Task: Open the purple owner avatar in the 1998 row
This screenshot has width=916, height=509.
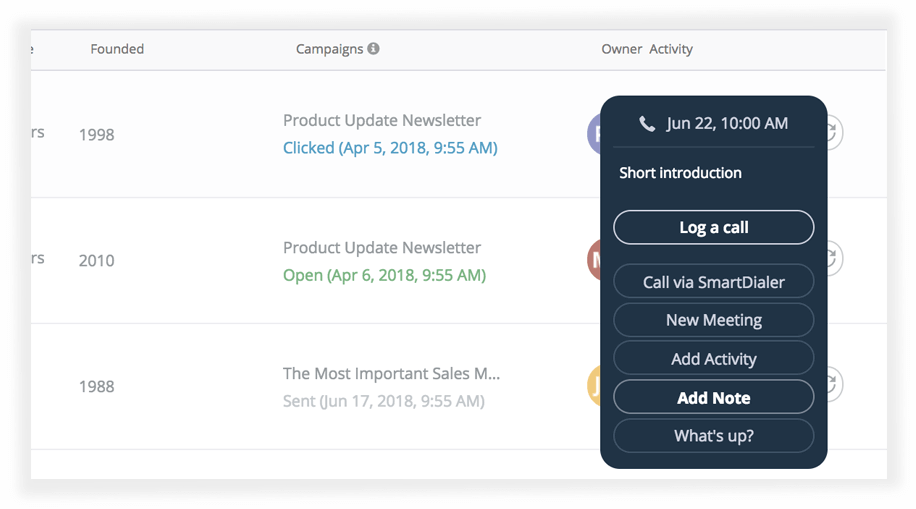Action: tap(594, 133)
